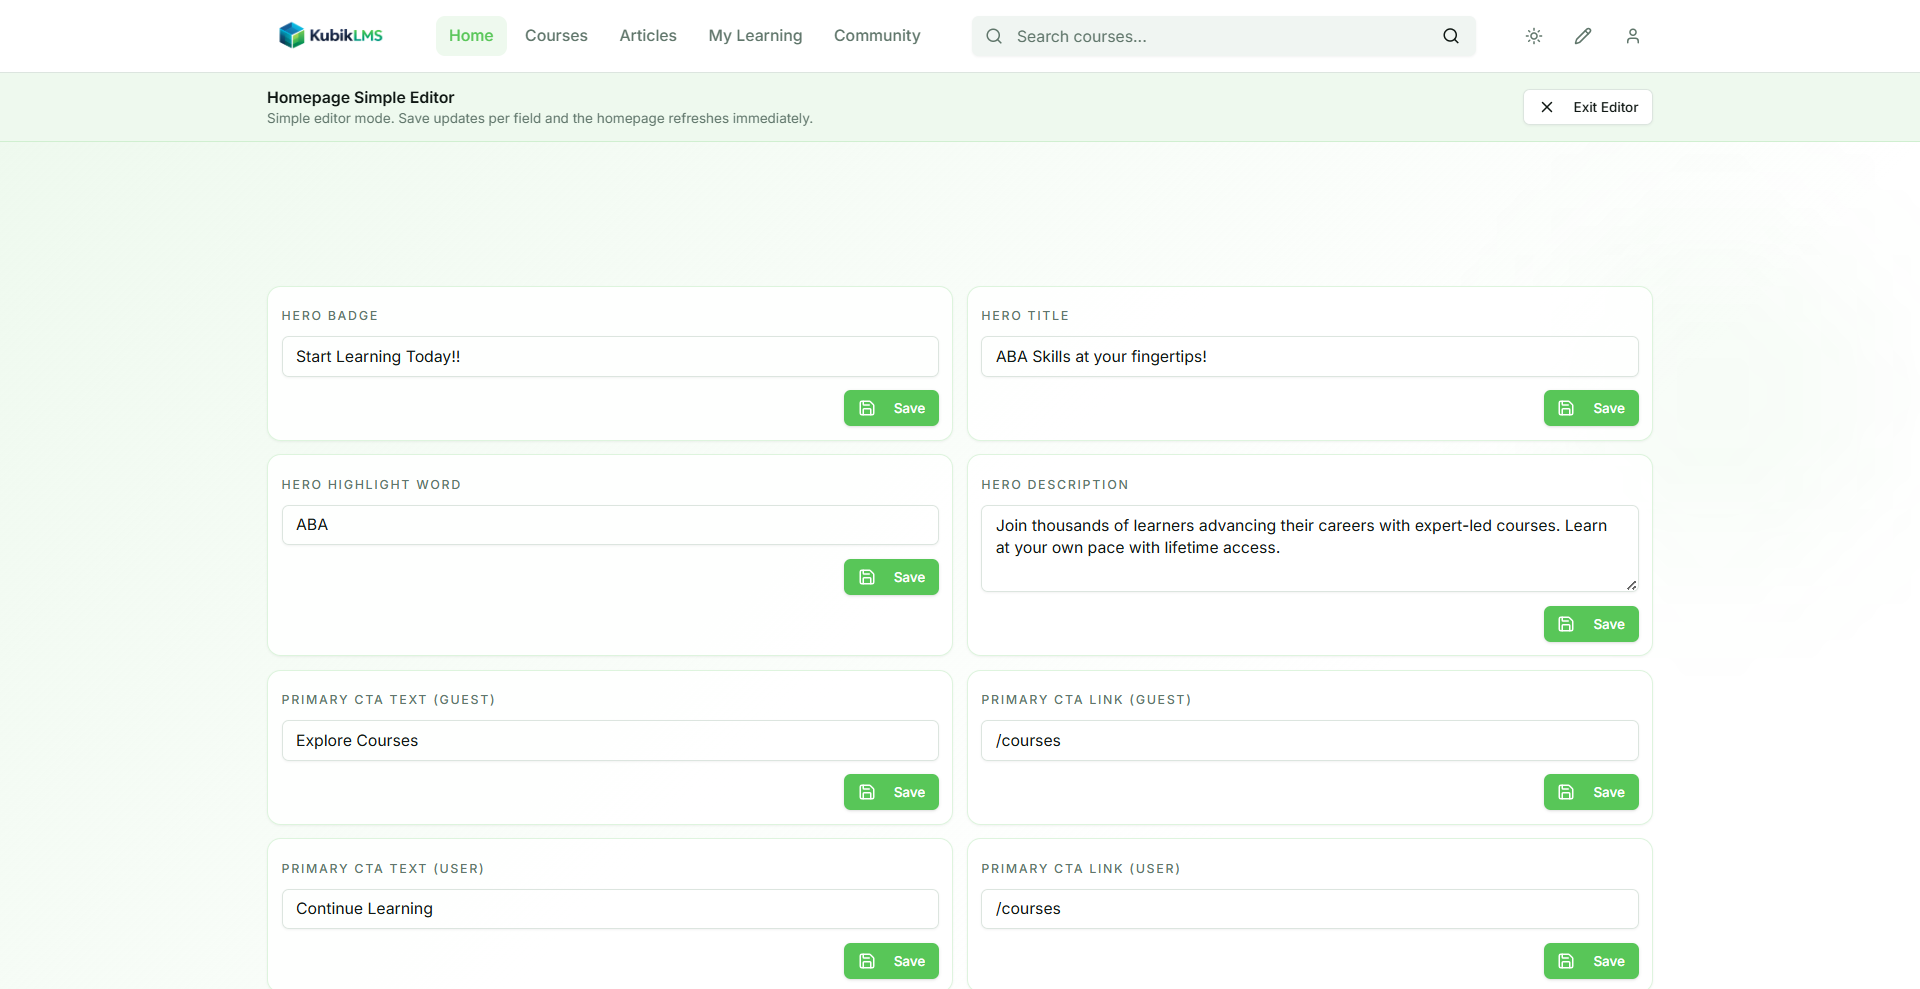Click the 'PRIMARY CTA TEXT (USER)' label
Viewport: 1920px width, 989px height.
click(x=383, y=869)
